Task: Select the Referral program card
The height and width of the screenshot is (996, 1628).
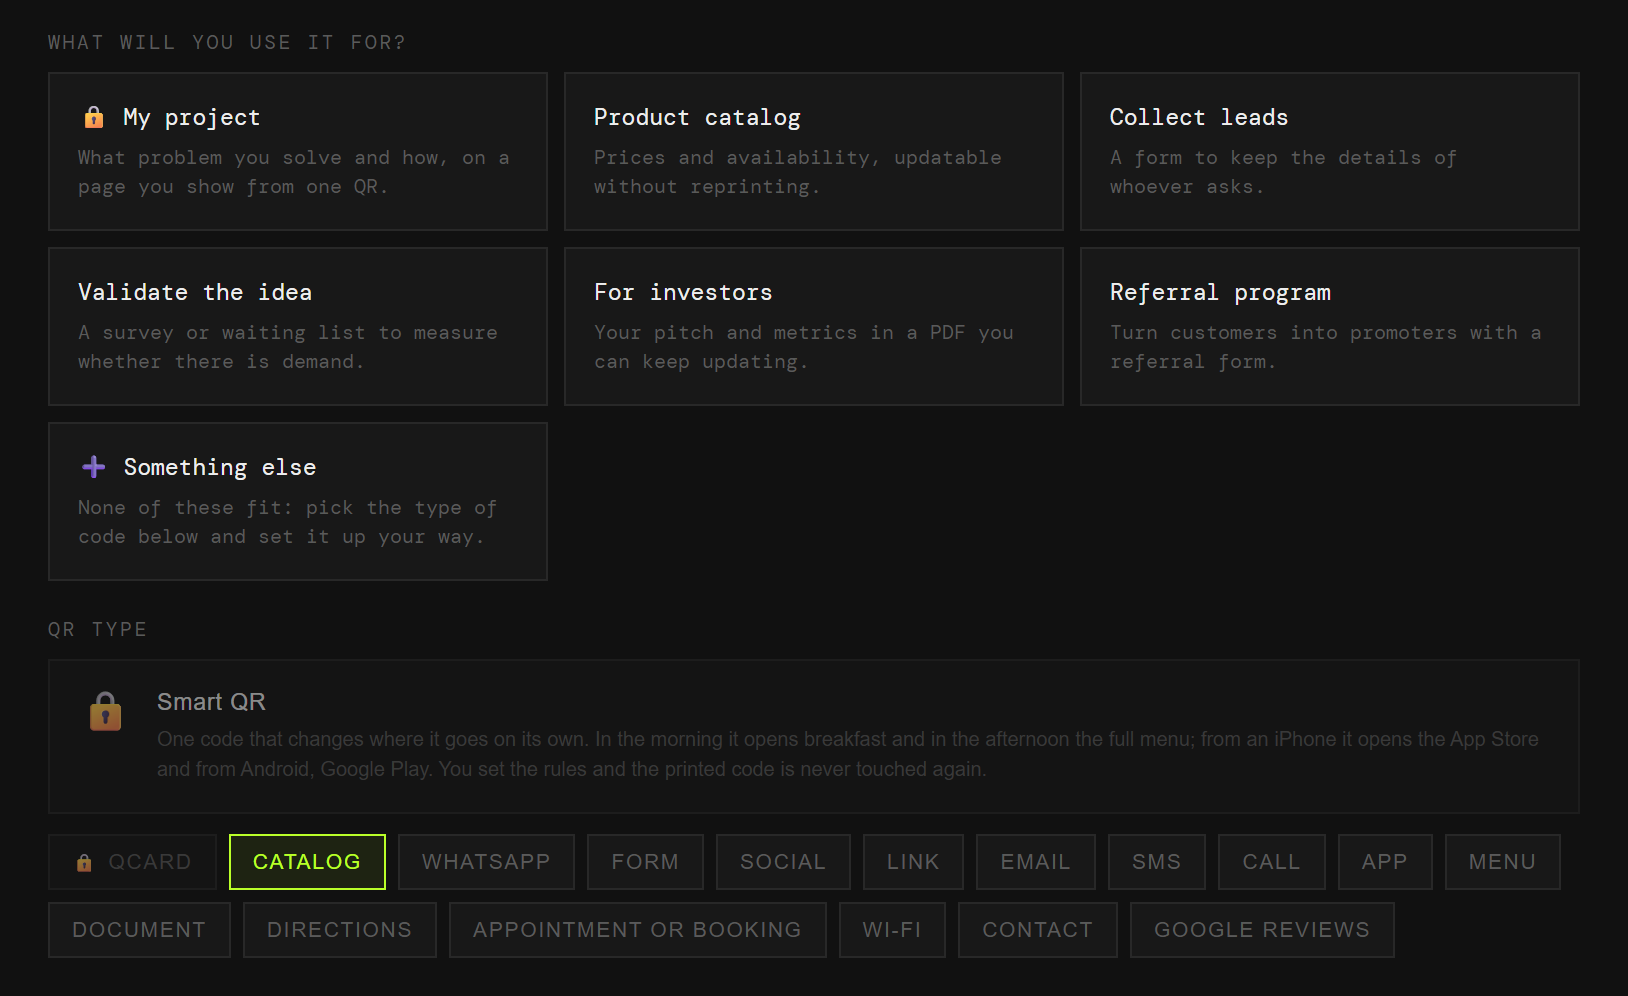Action: pos(1330,326)
